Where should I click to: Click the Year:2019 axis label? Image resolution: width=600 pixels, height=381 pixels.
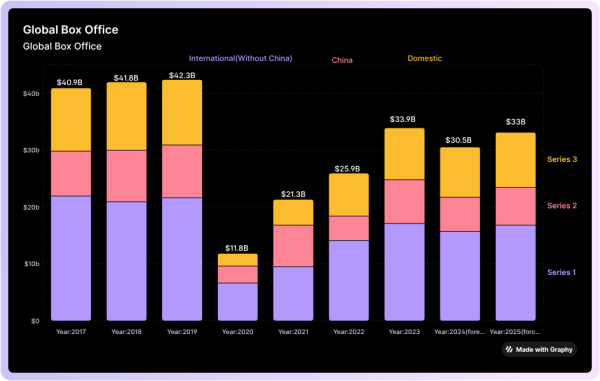point(182,332)
